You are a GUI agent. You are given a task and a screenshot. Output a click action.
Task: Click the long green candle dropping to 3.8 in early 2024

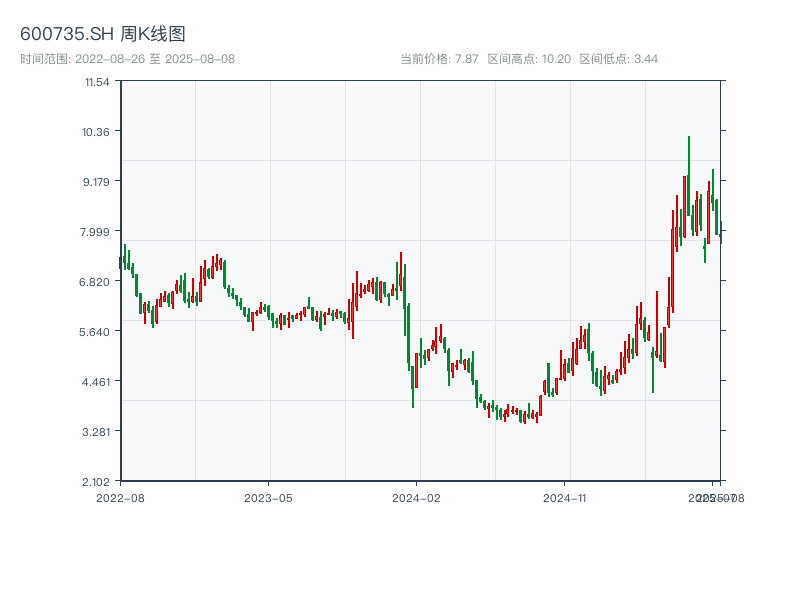pos(413,386)
